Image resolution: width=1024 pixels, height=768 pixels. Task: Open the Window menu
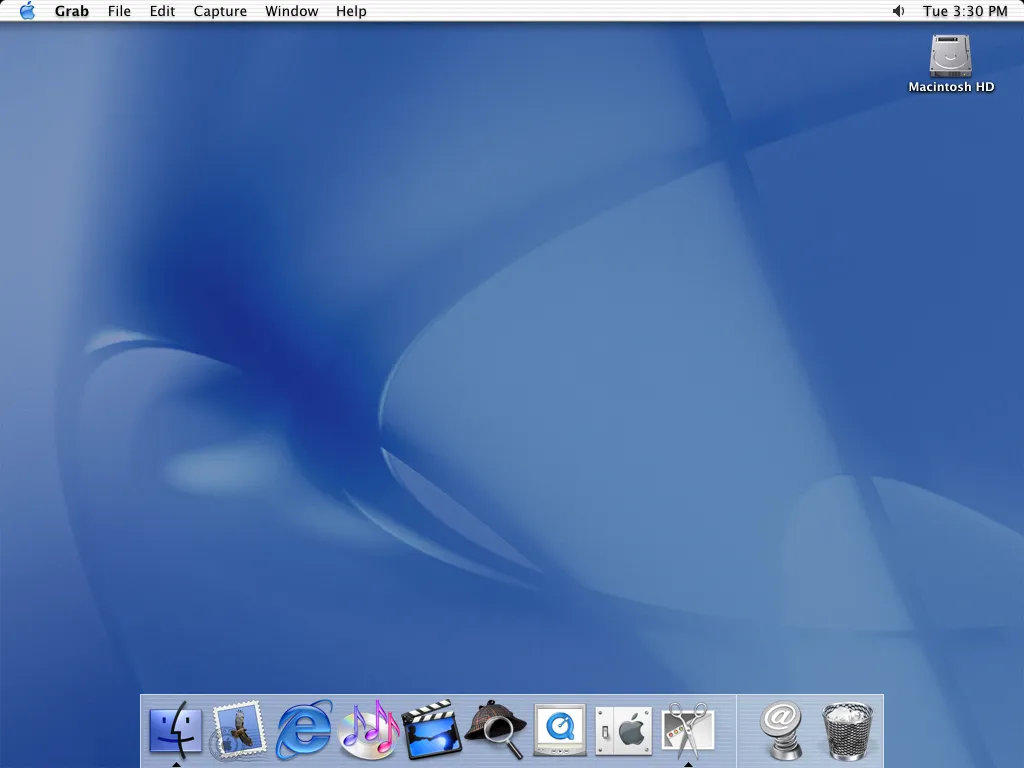291,11
